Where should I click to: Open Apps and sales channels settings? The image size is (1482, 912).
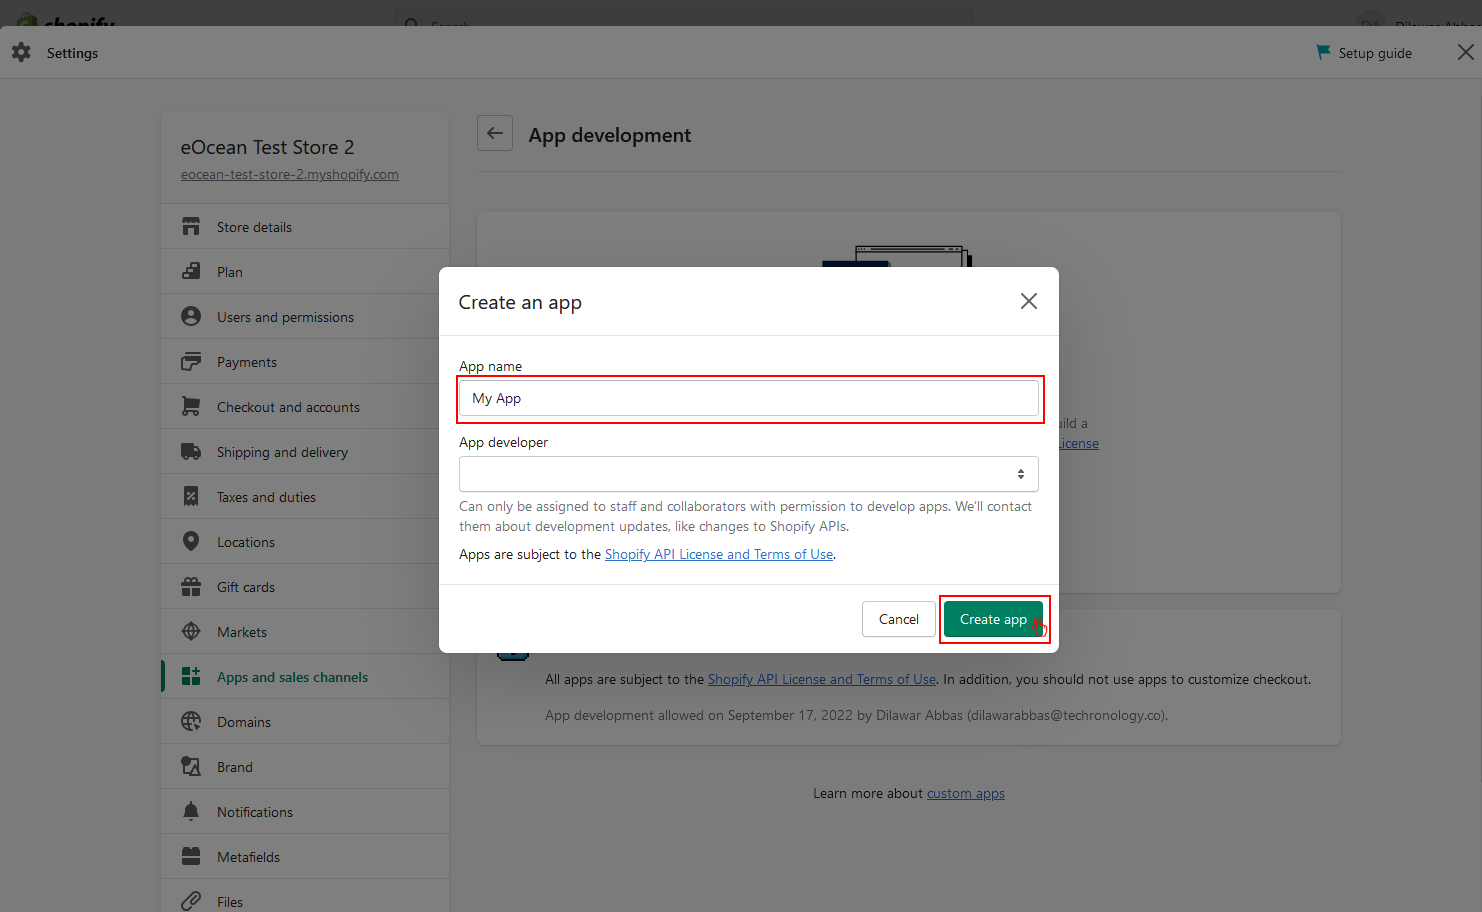click(292, 677)
